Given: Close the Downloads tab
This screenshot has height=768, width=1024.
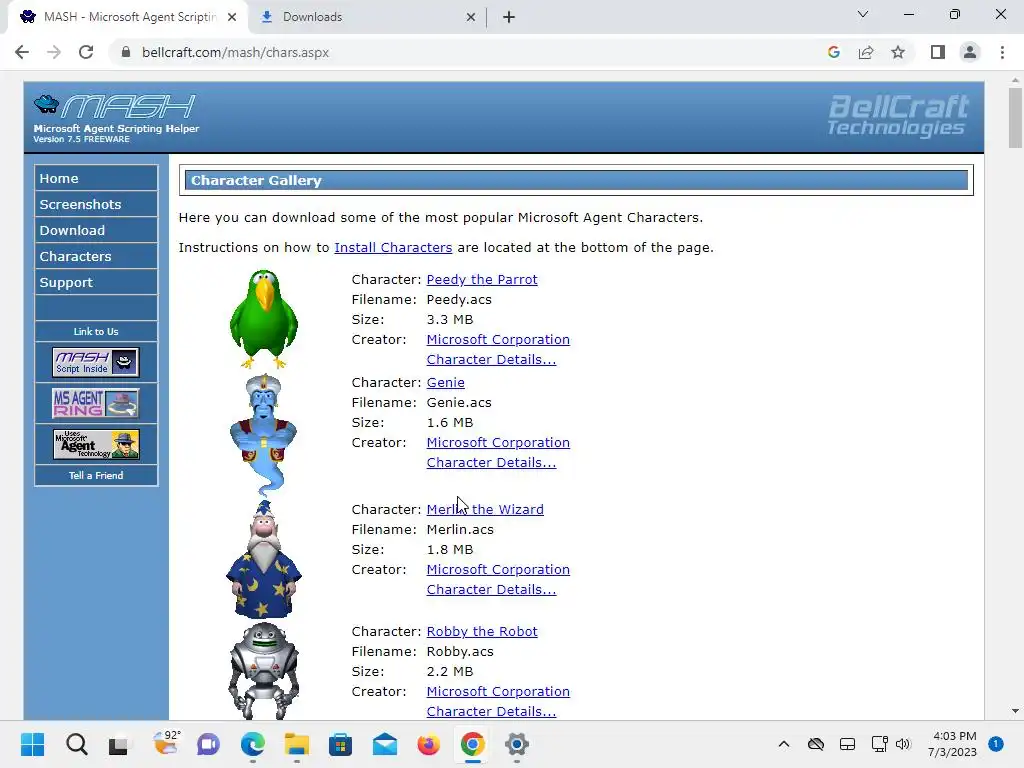Looking at the screenshot, I should click(471, 17).
